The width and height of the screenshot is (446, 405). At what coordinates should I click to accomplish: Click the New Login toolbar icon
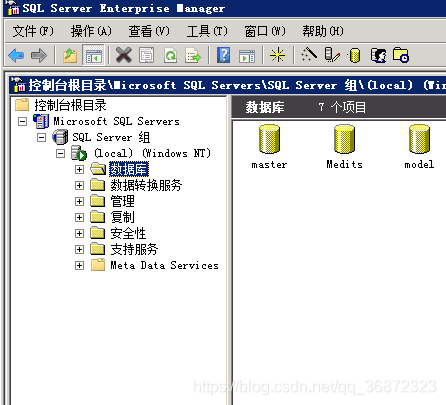point(379,55)
